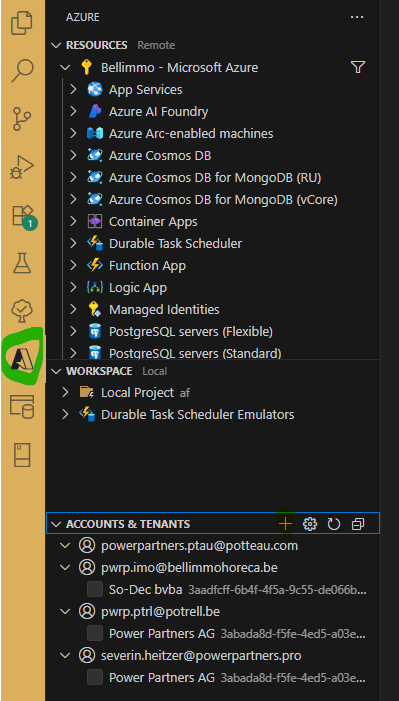This screenshot has width=399, height=701.
Task: Click the Bellimmo subscription key icon
Action: click(86, 68)
